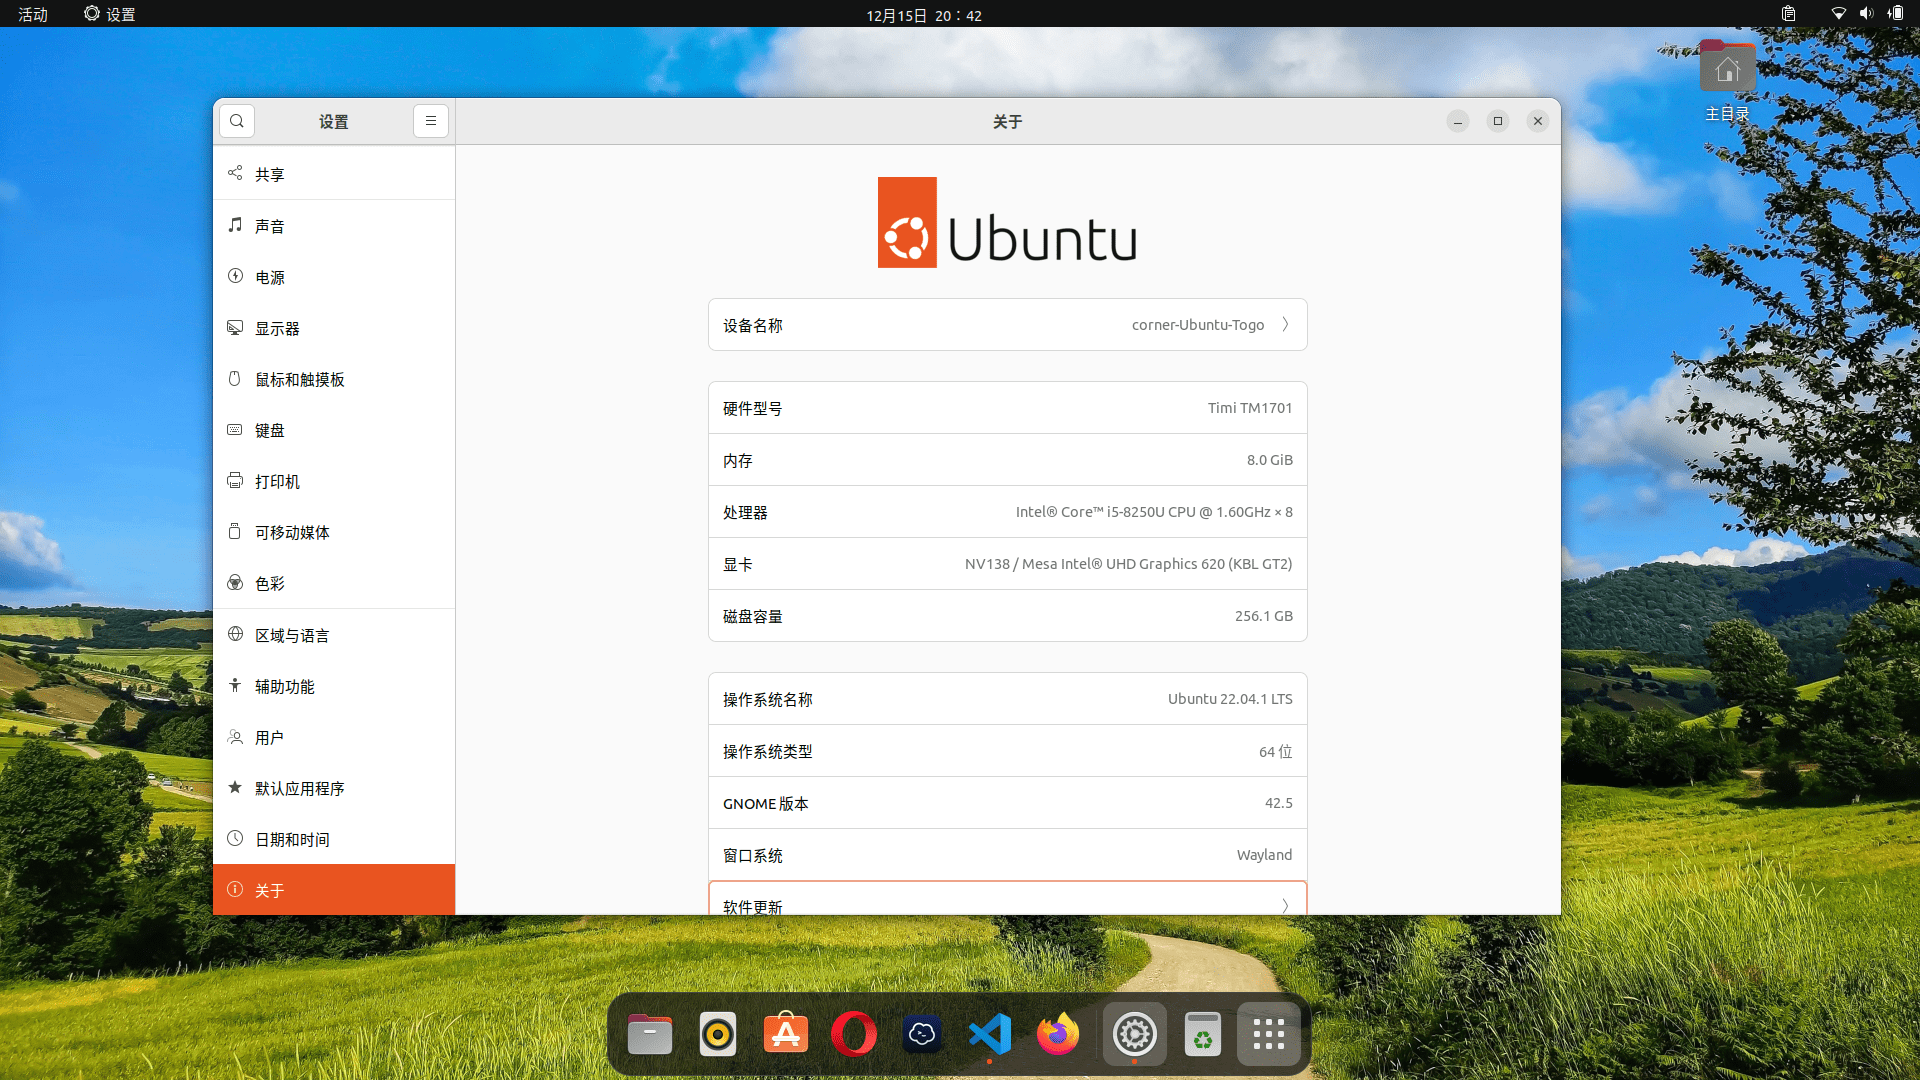The height and width of the screenshot is (1080, 1920).
Task: Click the Settings gear icon in dock
Action: tap(1135, 1035)
